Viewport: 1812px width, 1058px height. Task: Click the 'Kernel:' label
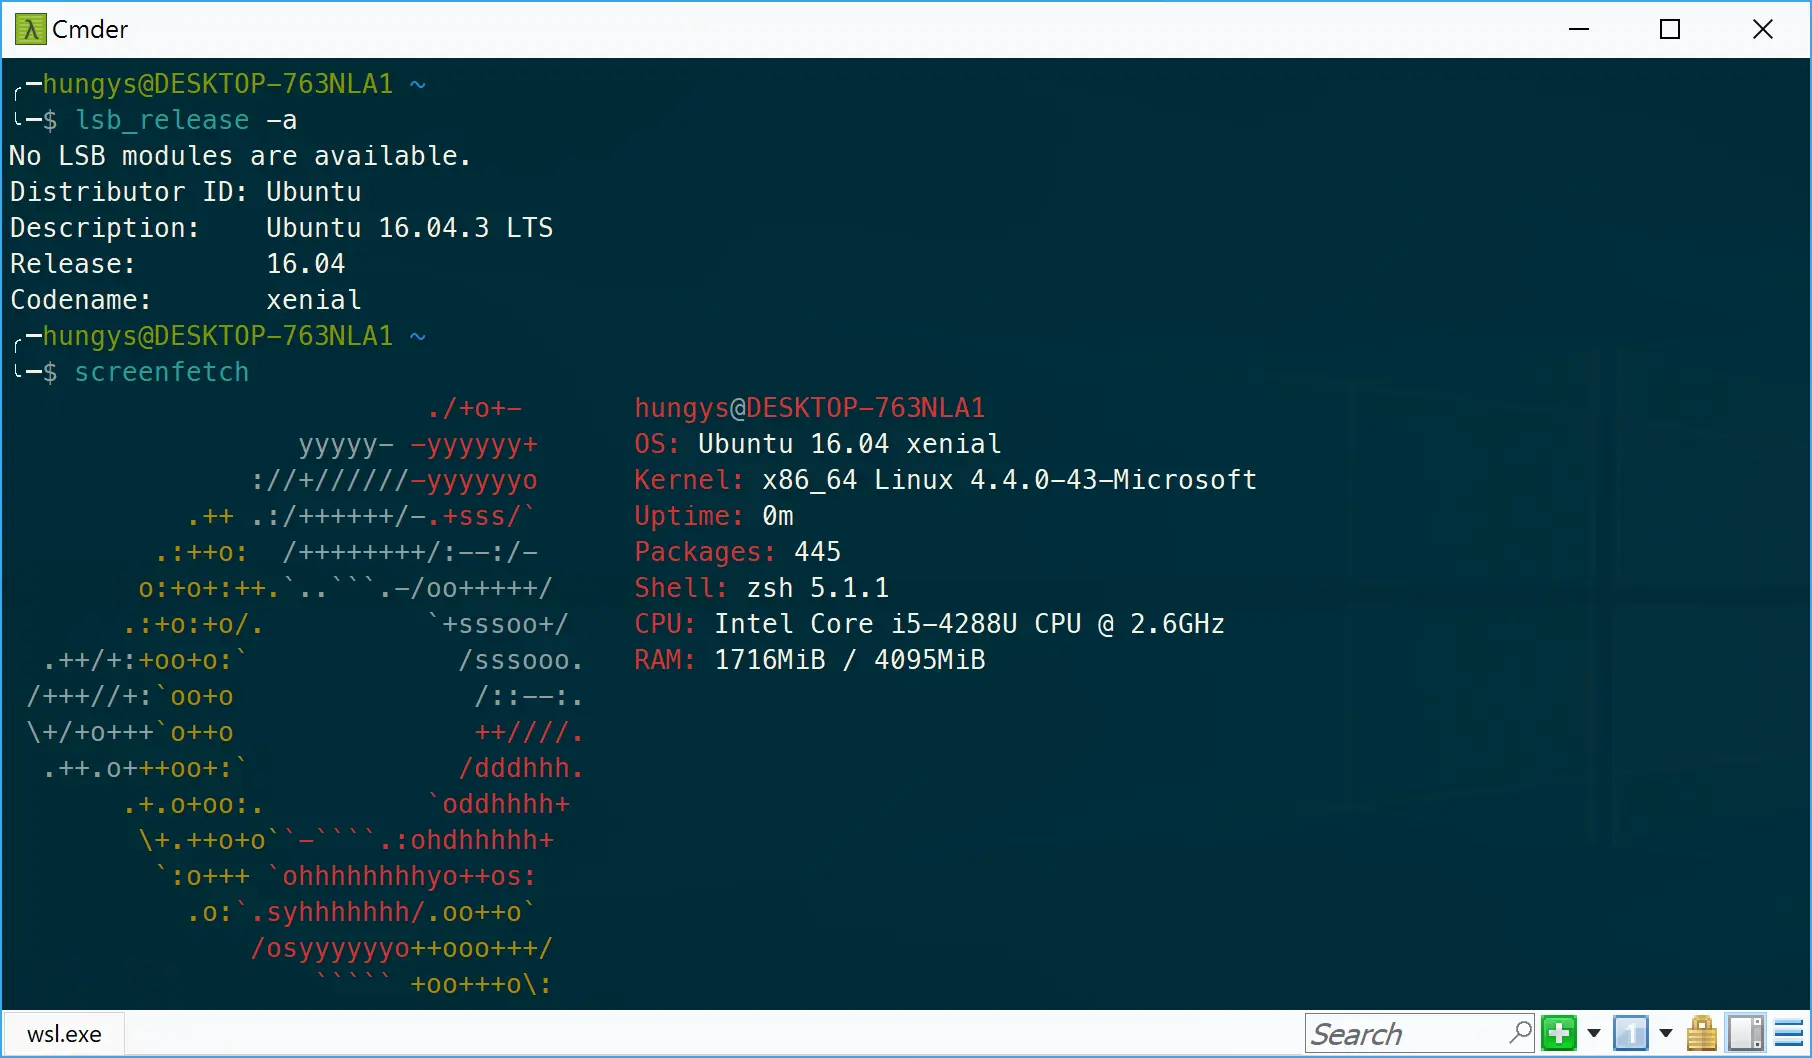pos(690,480)
